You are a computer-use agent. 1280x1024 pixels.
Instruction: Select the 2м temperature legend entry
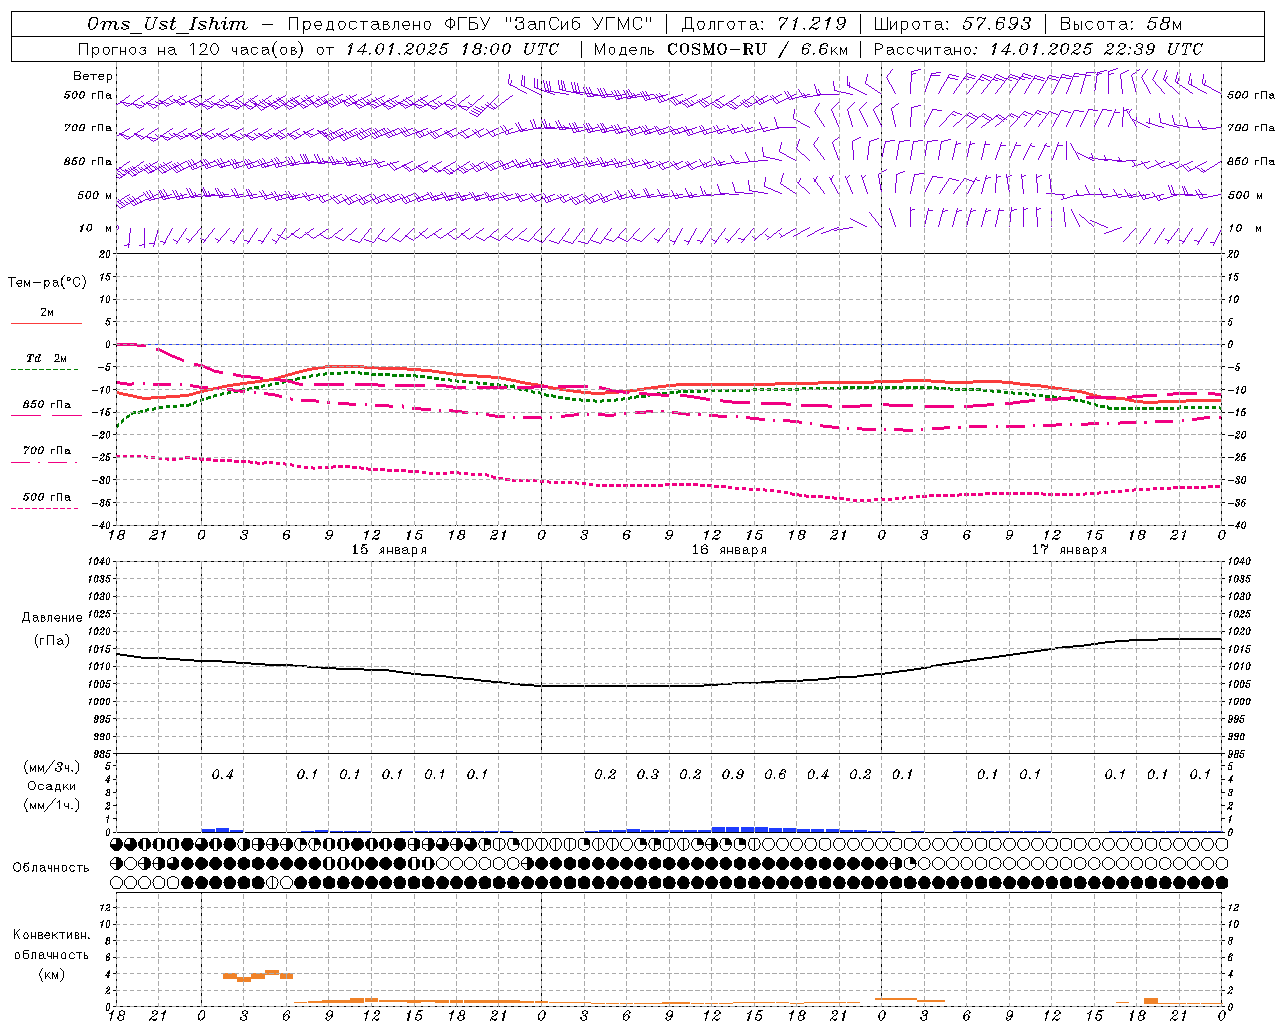47,312
